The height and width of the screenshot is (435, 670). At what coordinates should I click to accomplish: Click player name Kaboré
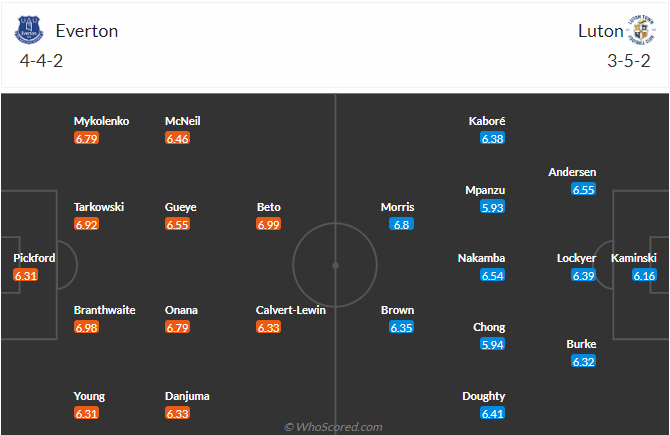pos(487,121)
